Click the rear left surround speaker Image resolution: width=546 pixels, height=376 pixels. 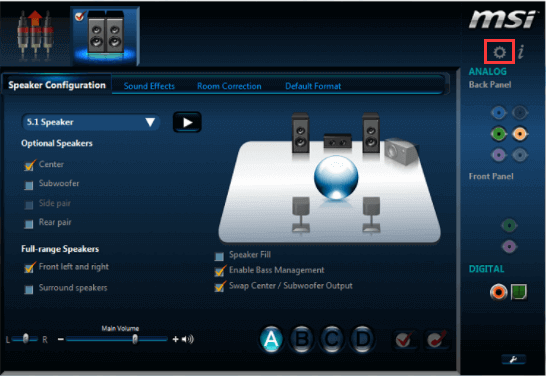tap(301, 214)
